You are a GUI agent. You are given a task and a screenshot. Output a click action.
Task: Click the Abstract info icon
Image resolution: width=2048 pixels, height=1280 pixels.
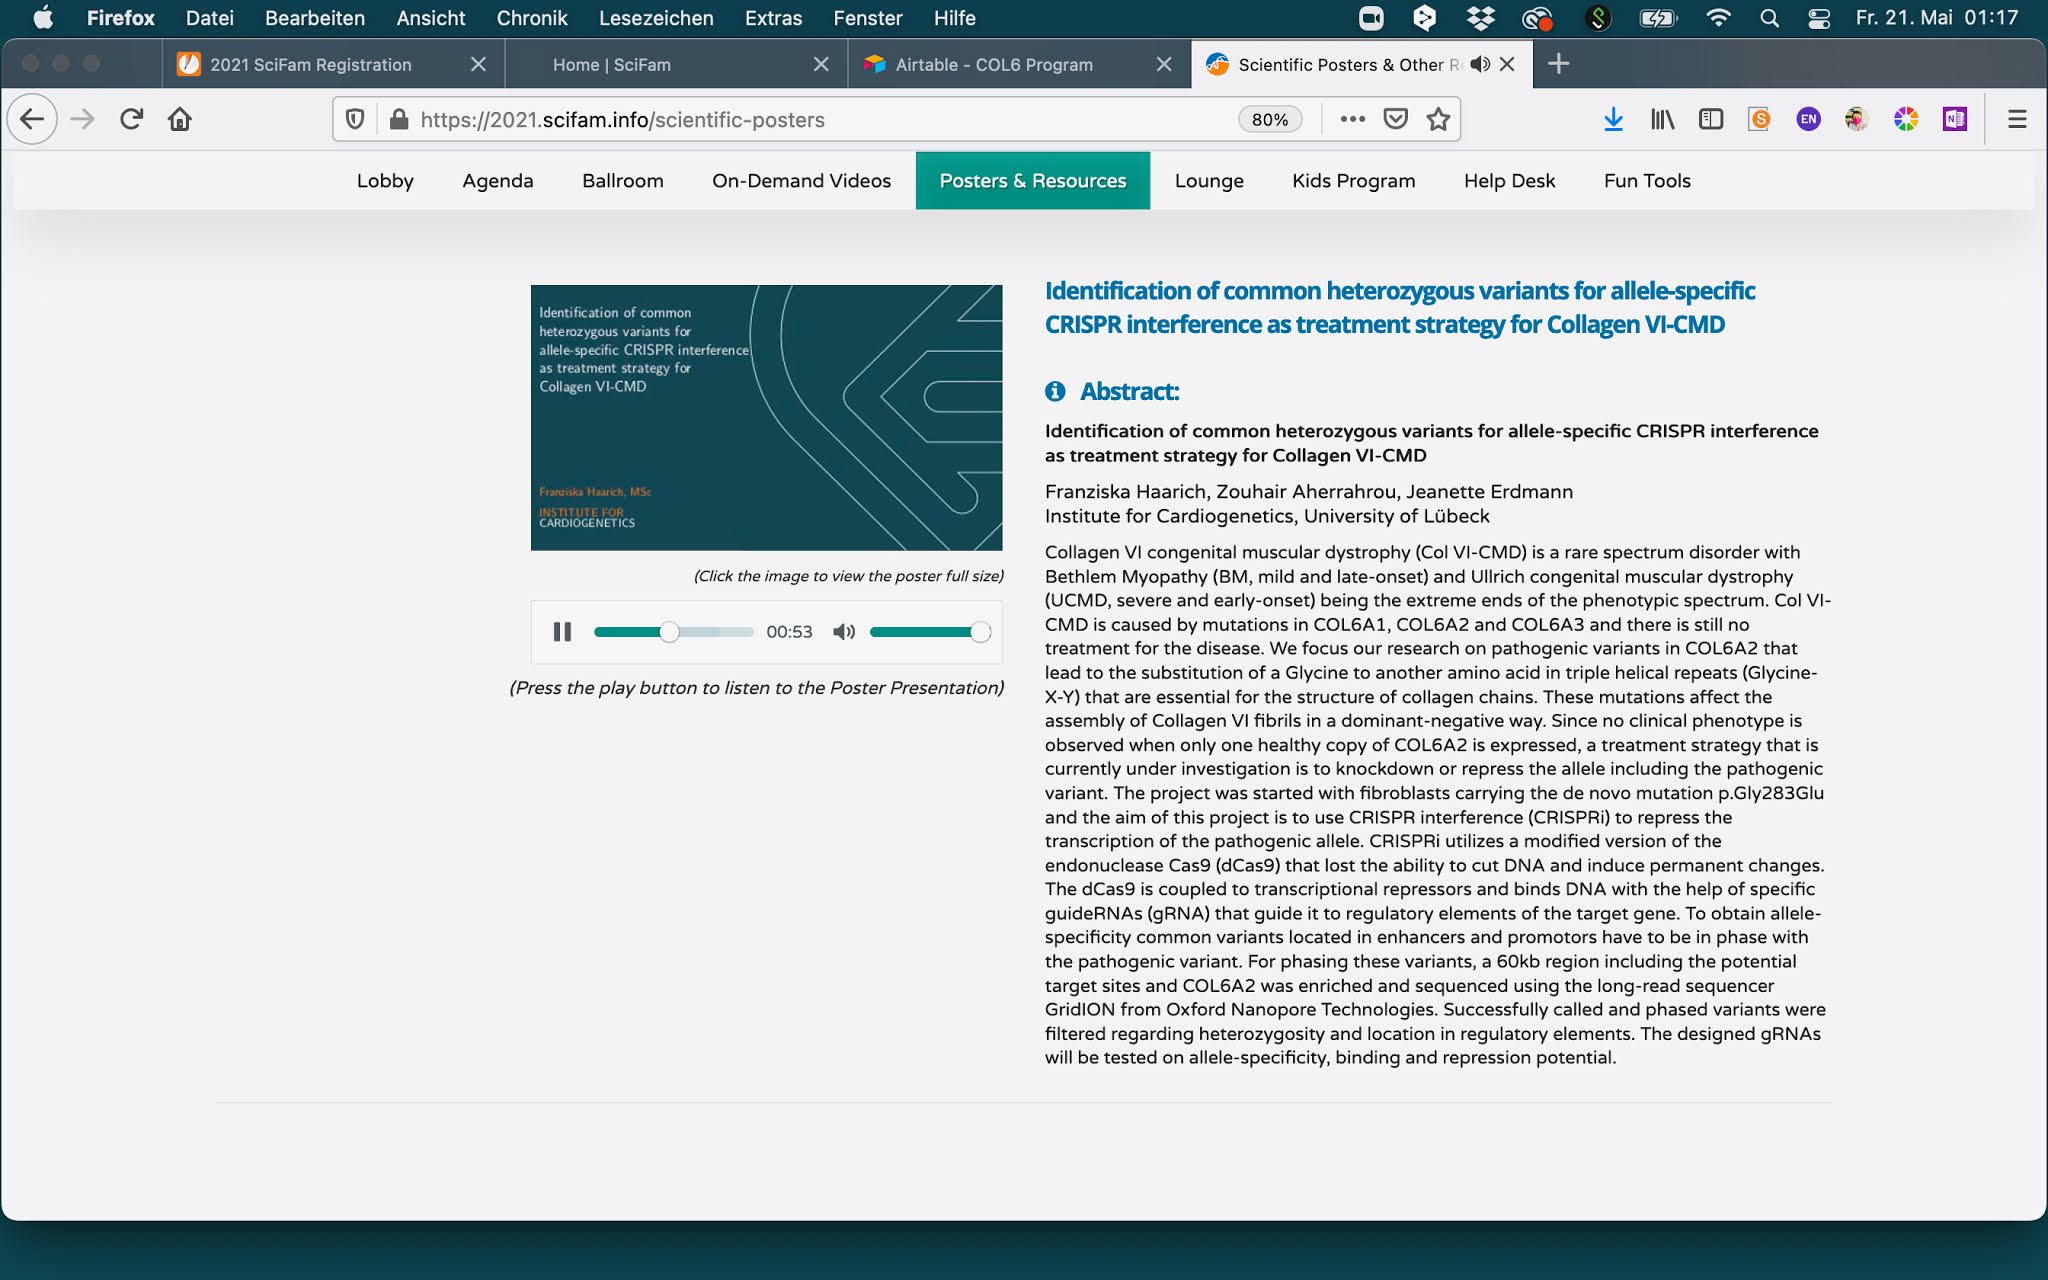tap(1055, 391)
